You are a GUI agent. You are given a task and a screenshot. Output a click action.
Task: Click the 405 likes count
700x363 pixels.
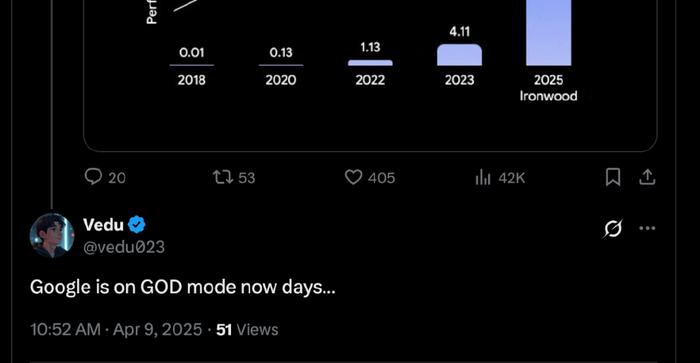(382, 178)
